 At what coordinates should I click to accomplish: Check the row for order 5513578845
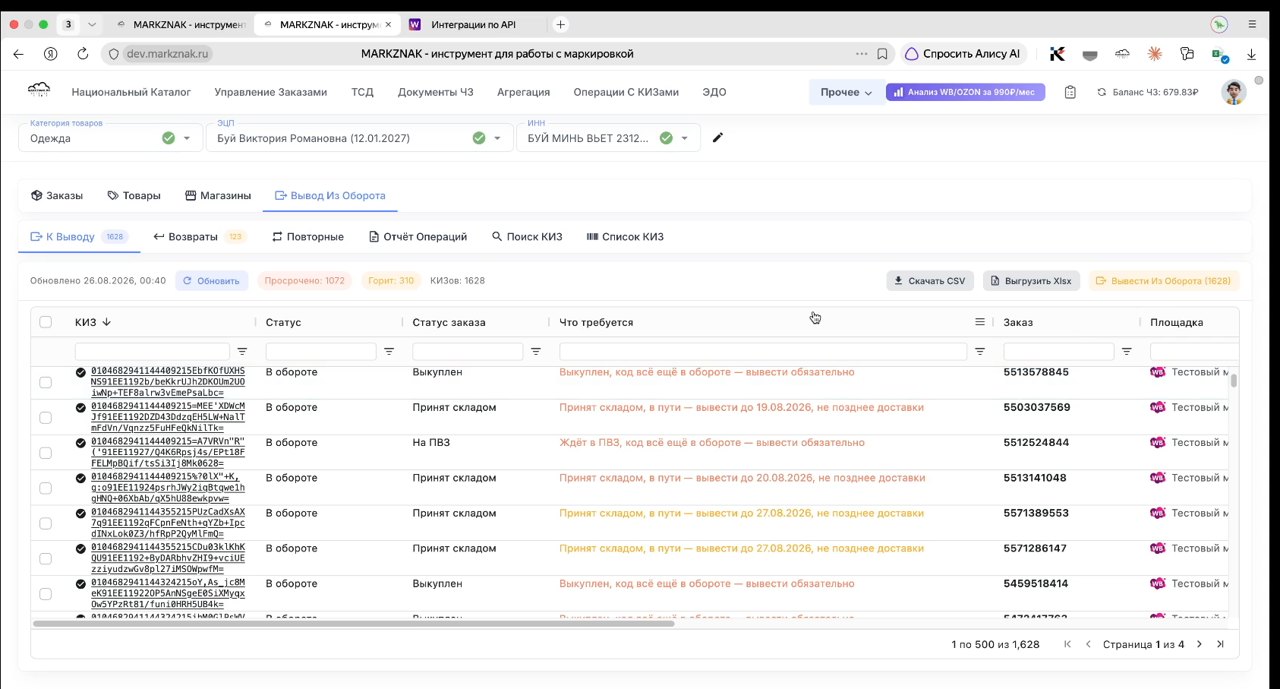[45, 382]
